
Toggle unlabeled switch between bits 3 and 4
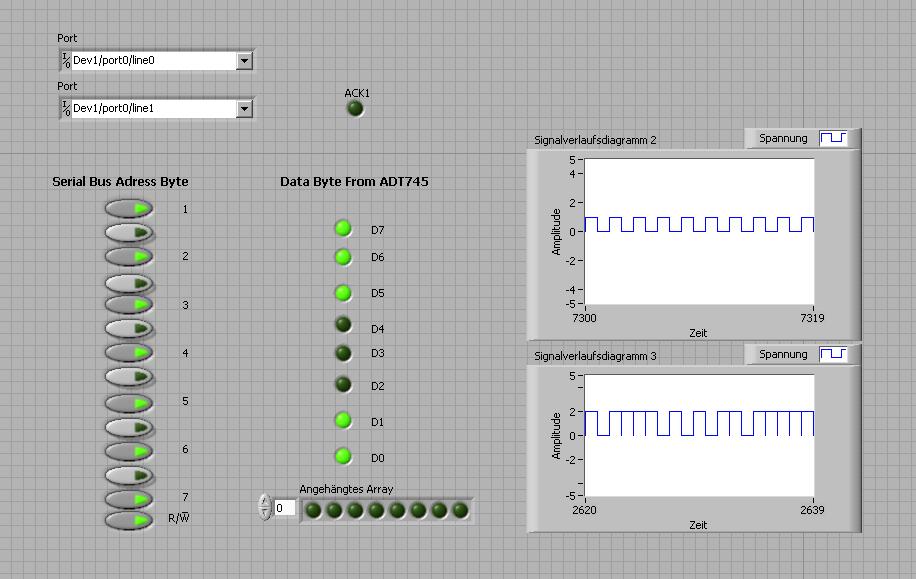[129, 328]
